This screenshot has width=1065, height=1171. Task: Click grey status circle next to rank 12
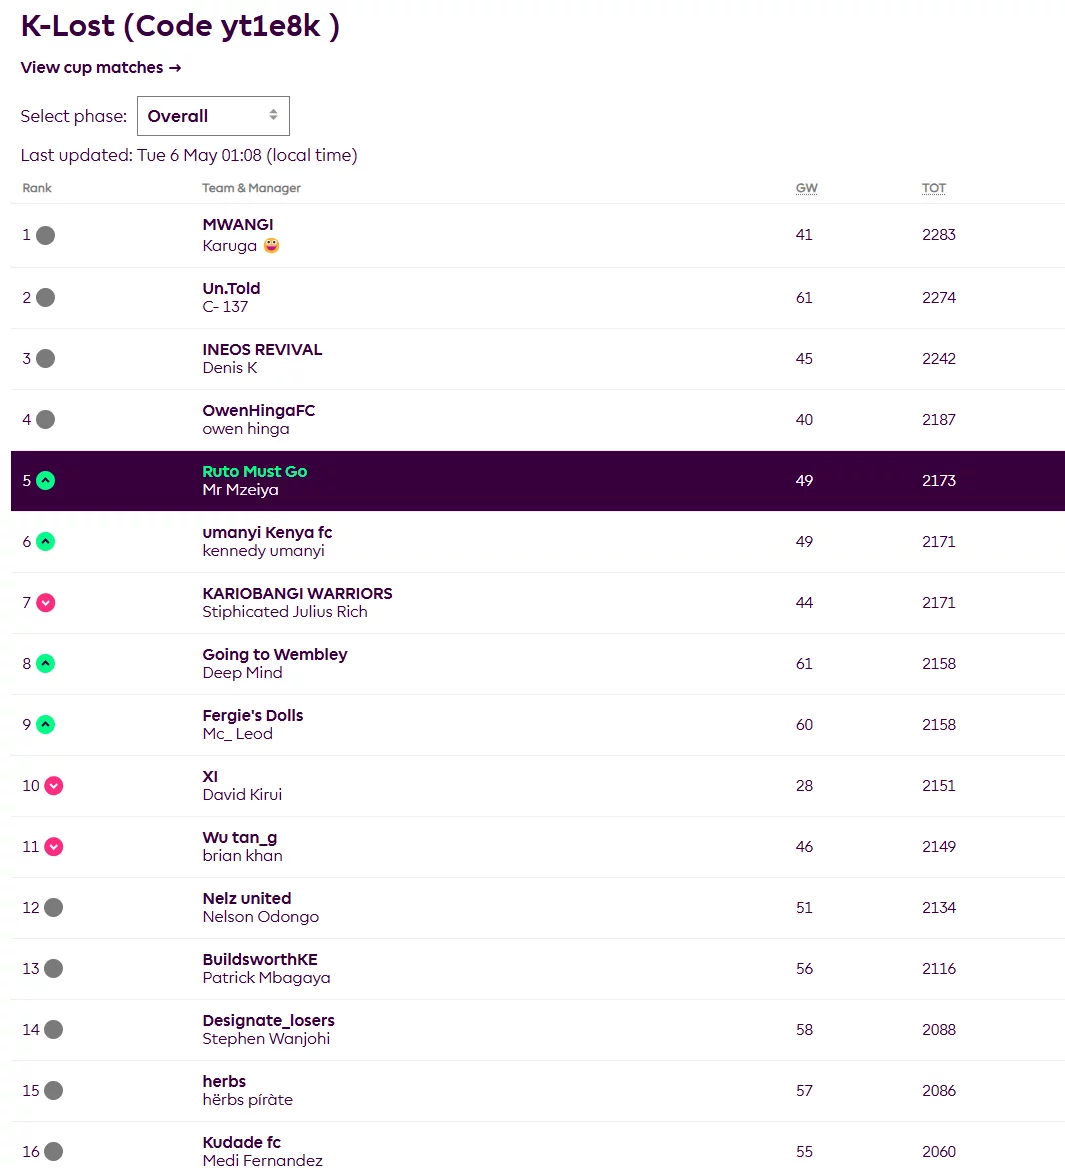tap(54, 908)
